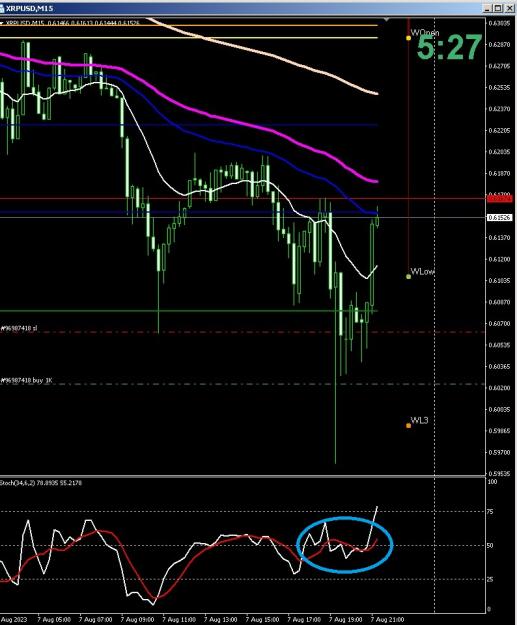
Task: Click the current price label 0.61526
Action: click(x=499, y=218)
